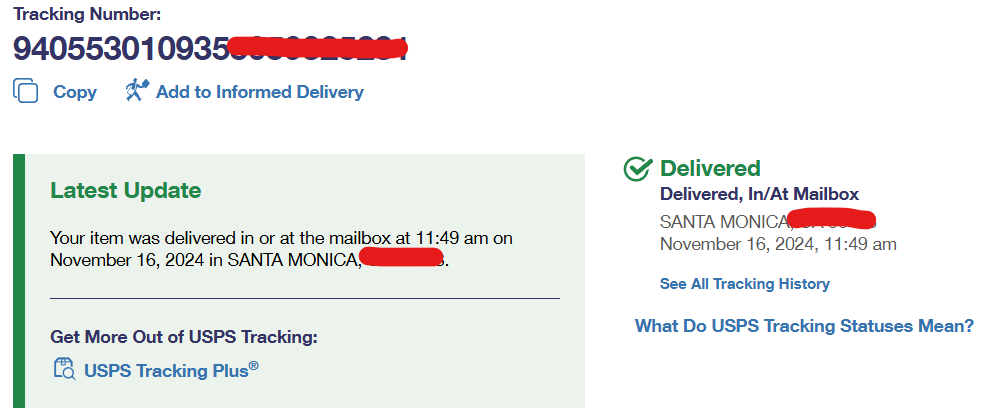Click the Informed Delivery mail carrier icon
Image resolution: width=1005 pixels, height=413 pixels.
click(x=137, y=91)
